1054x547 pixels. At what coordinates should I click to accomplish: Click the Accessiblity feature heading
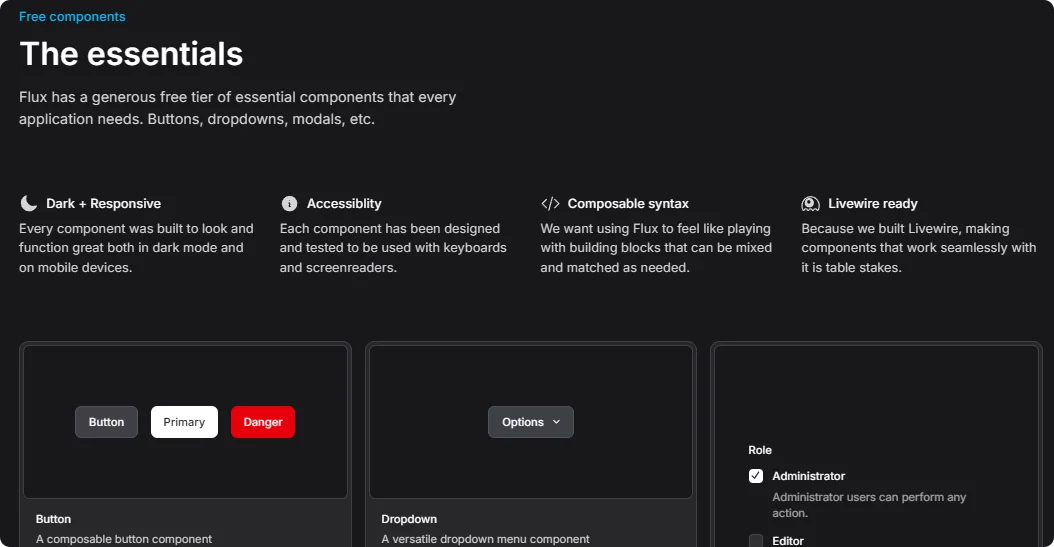tap(344, 203)
